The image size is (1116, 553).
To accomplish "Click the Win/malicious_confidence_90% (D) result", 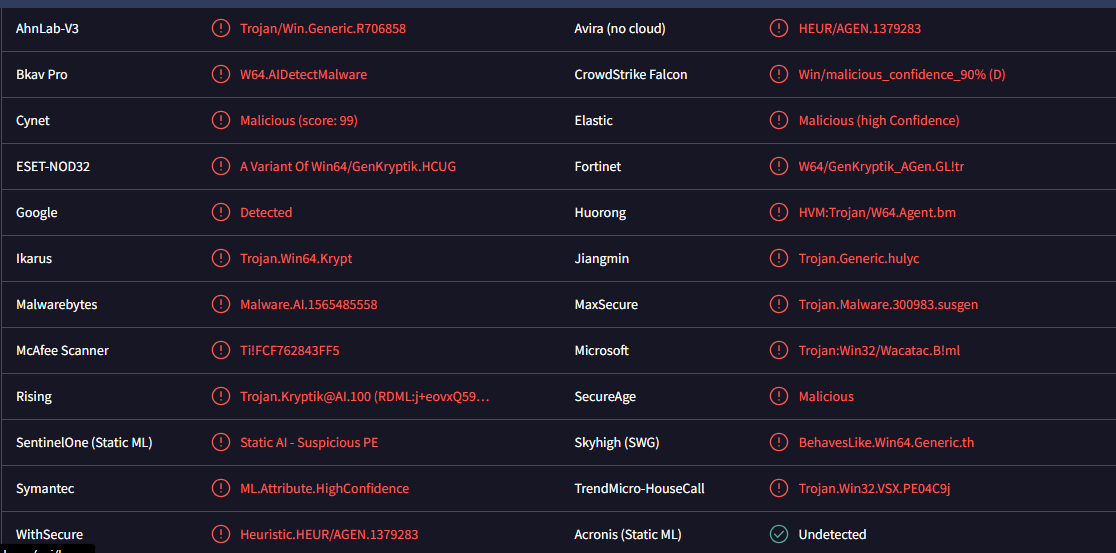I will point(902,74).
